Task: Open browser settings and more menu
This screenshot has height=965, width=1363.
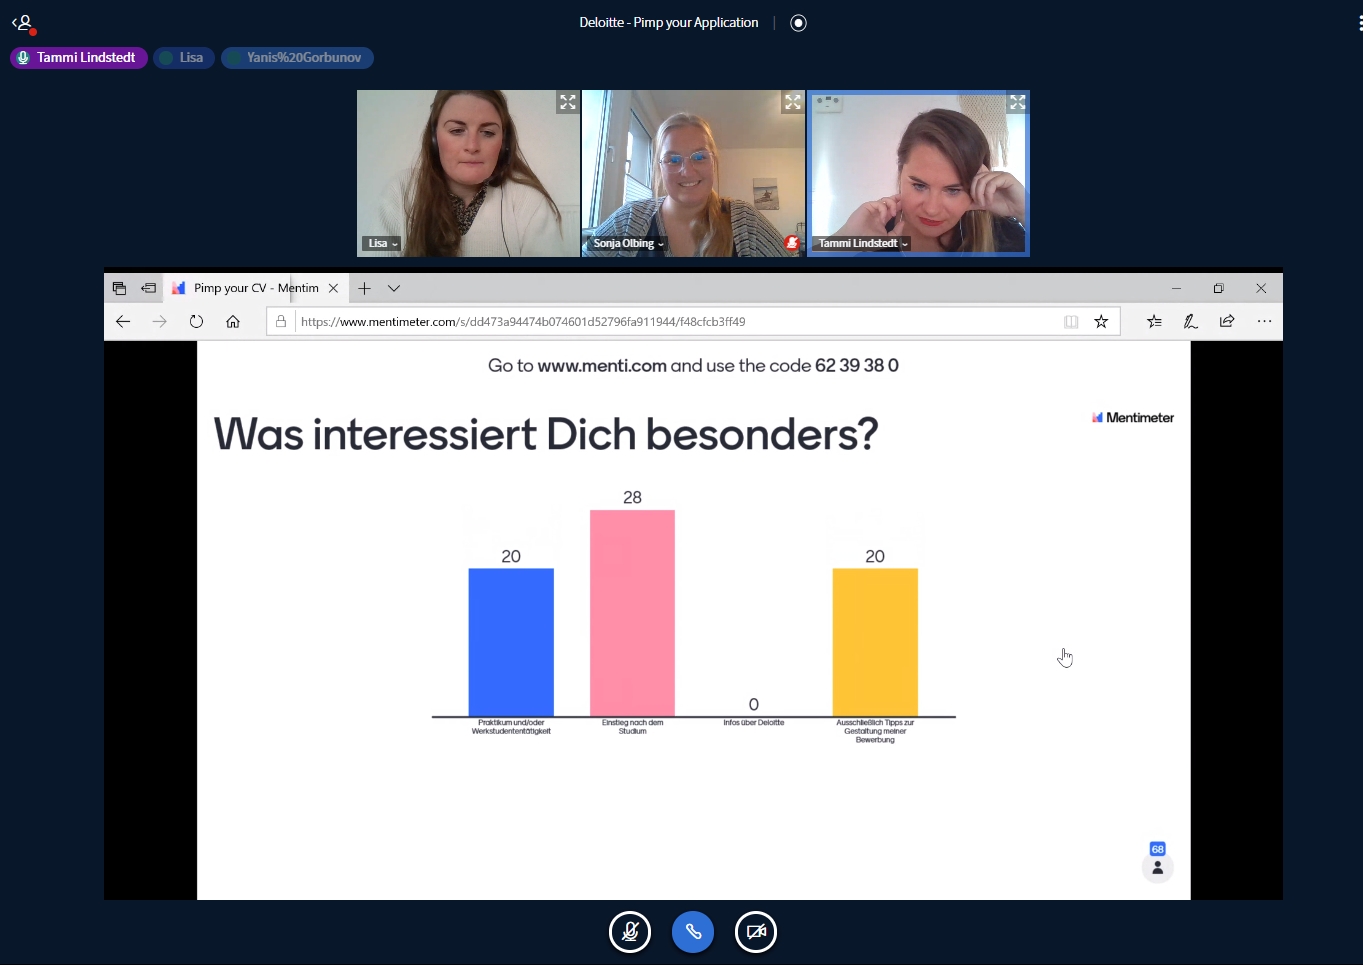Action: click(x=1264, y=321)
